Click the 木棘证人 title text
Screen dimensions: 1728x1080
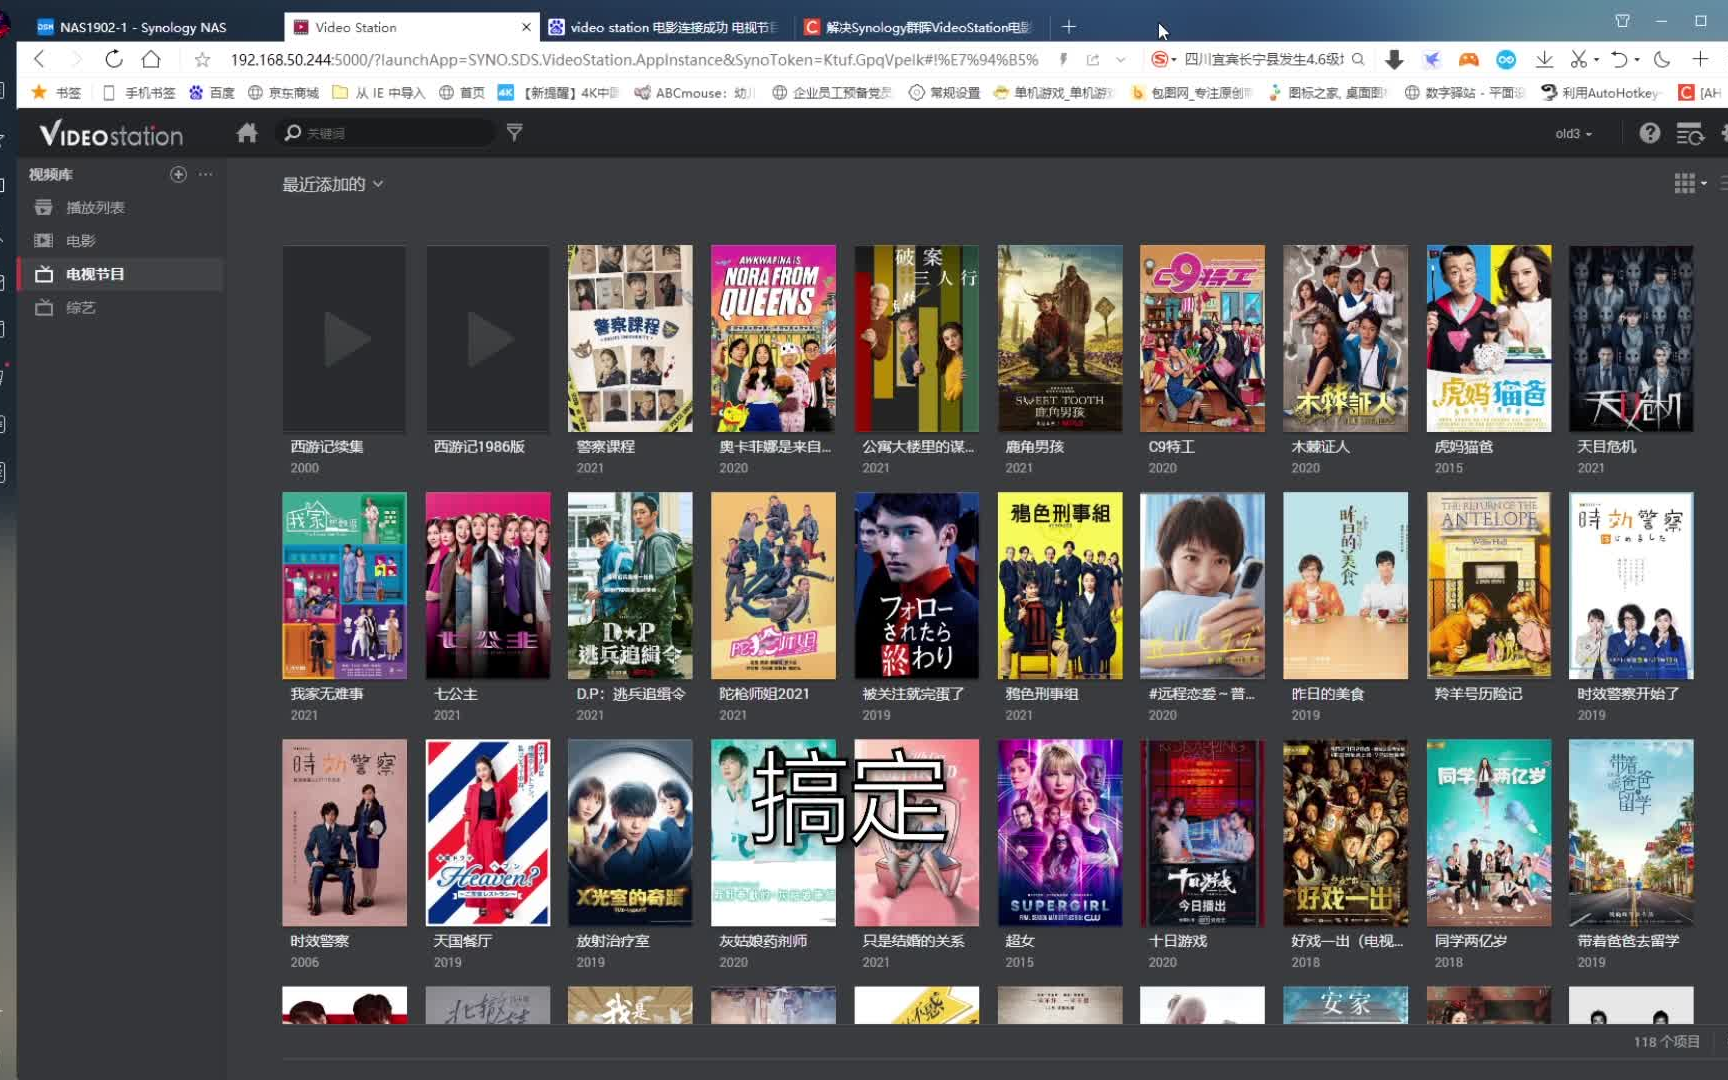click(x=1320, y=447)
